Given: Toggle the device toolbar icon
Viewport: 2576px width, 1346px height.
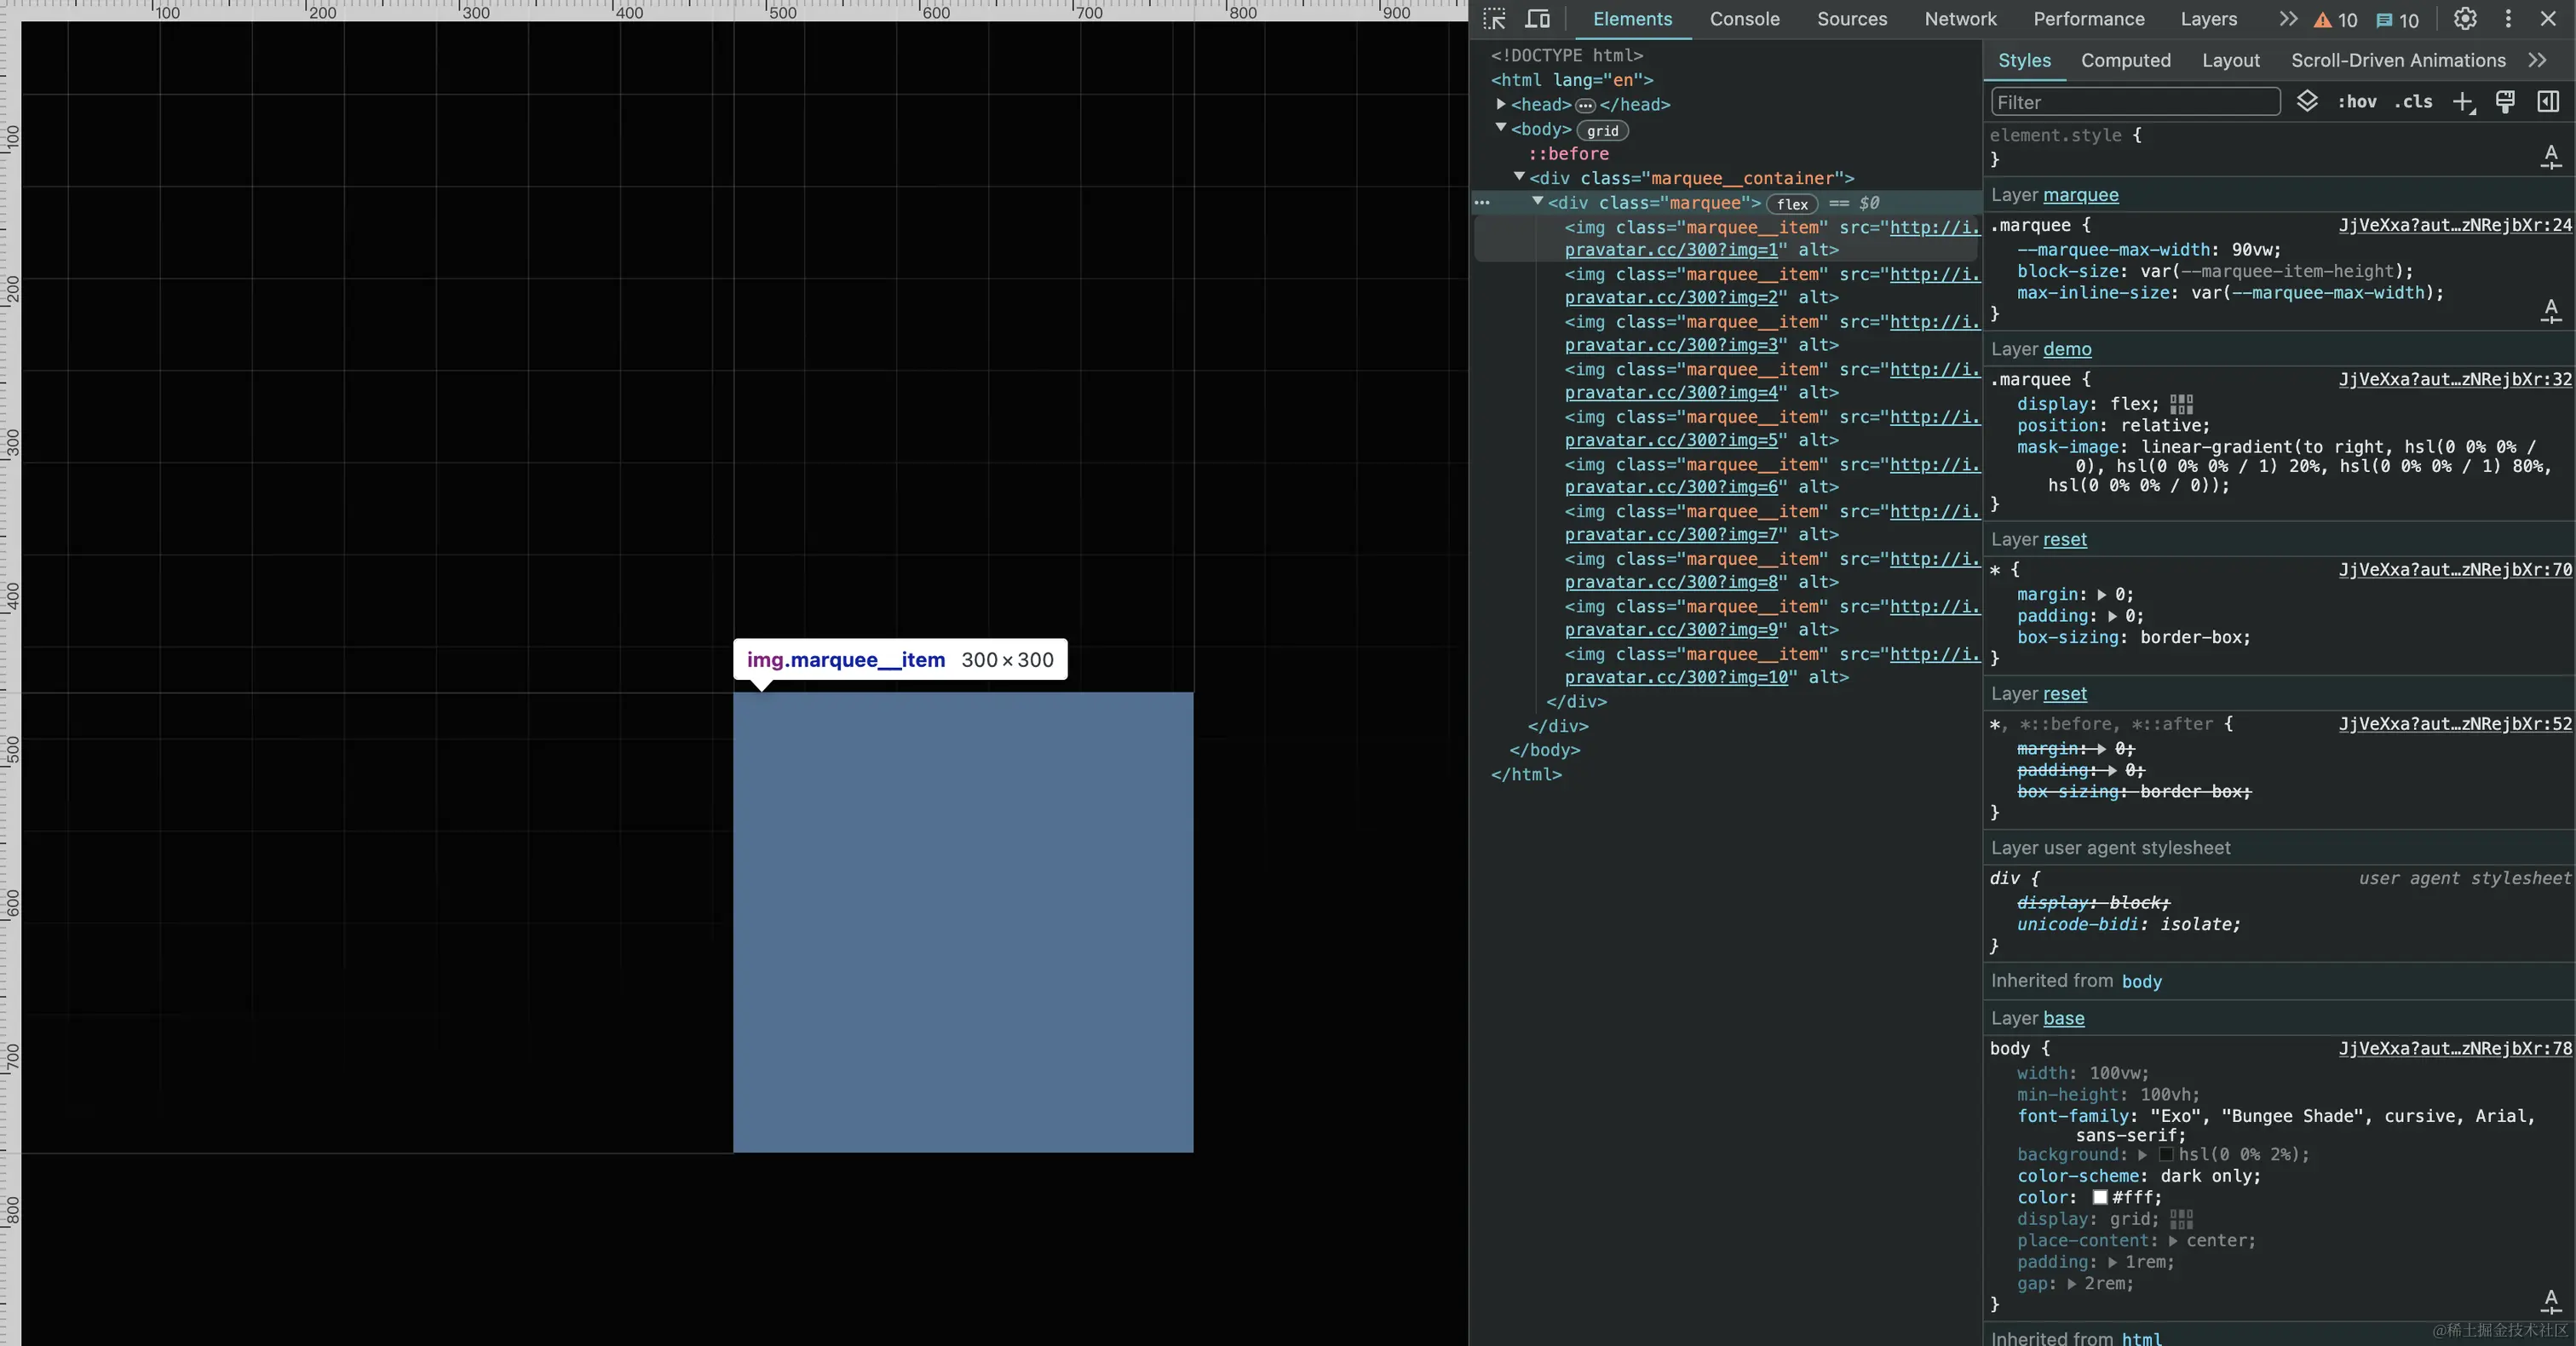Looking at the screenshot, I should click(x=1537, y=19).
